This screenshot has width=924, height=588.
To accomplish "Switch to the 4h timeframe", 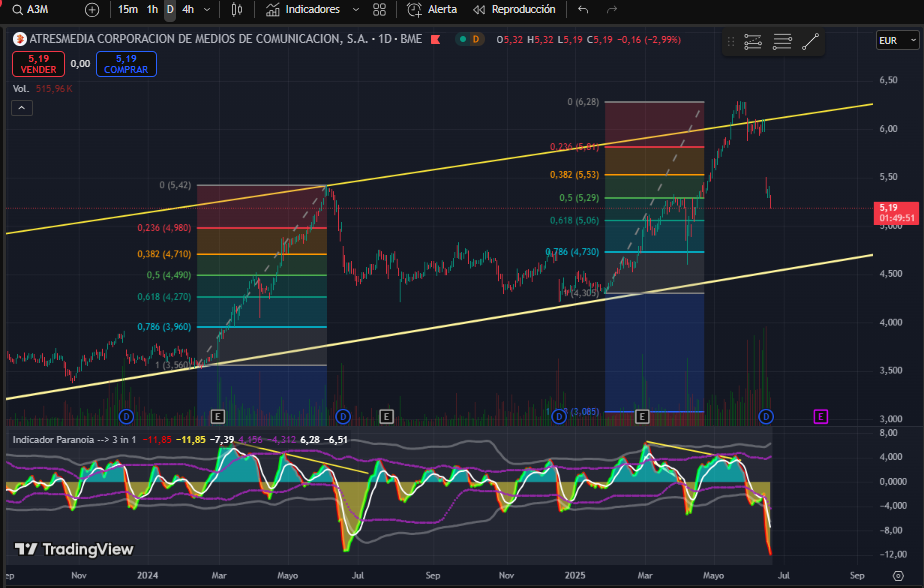I will [188, 9].
